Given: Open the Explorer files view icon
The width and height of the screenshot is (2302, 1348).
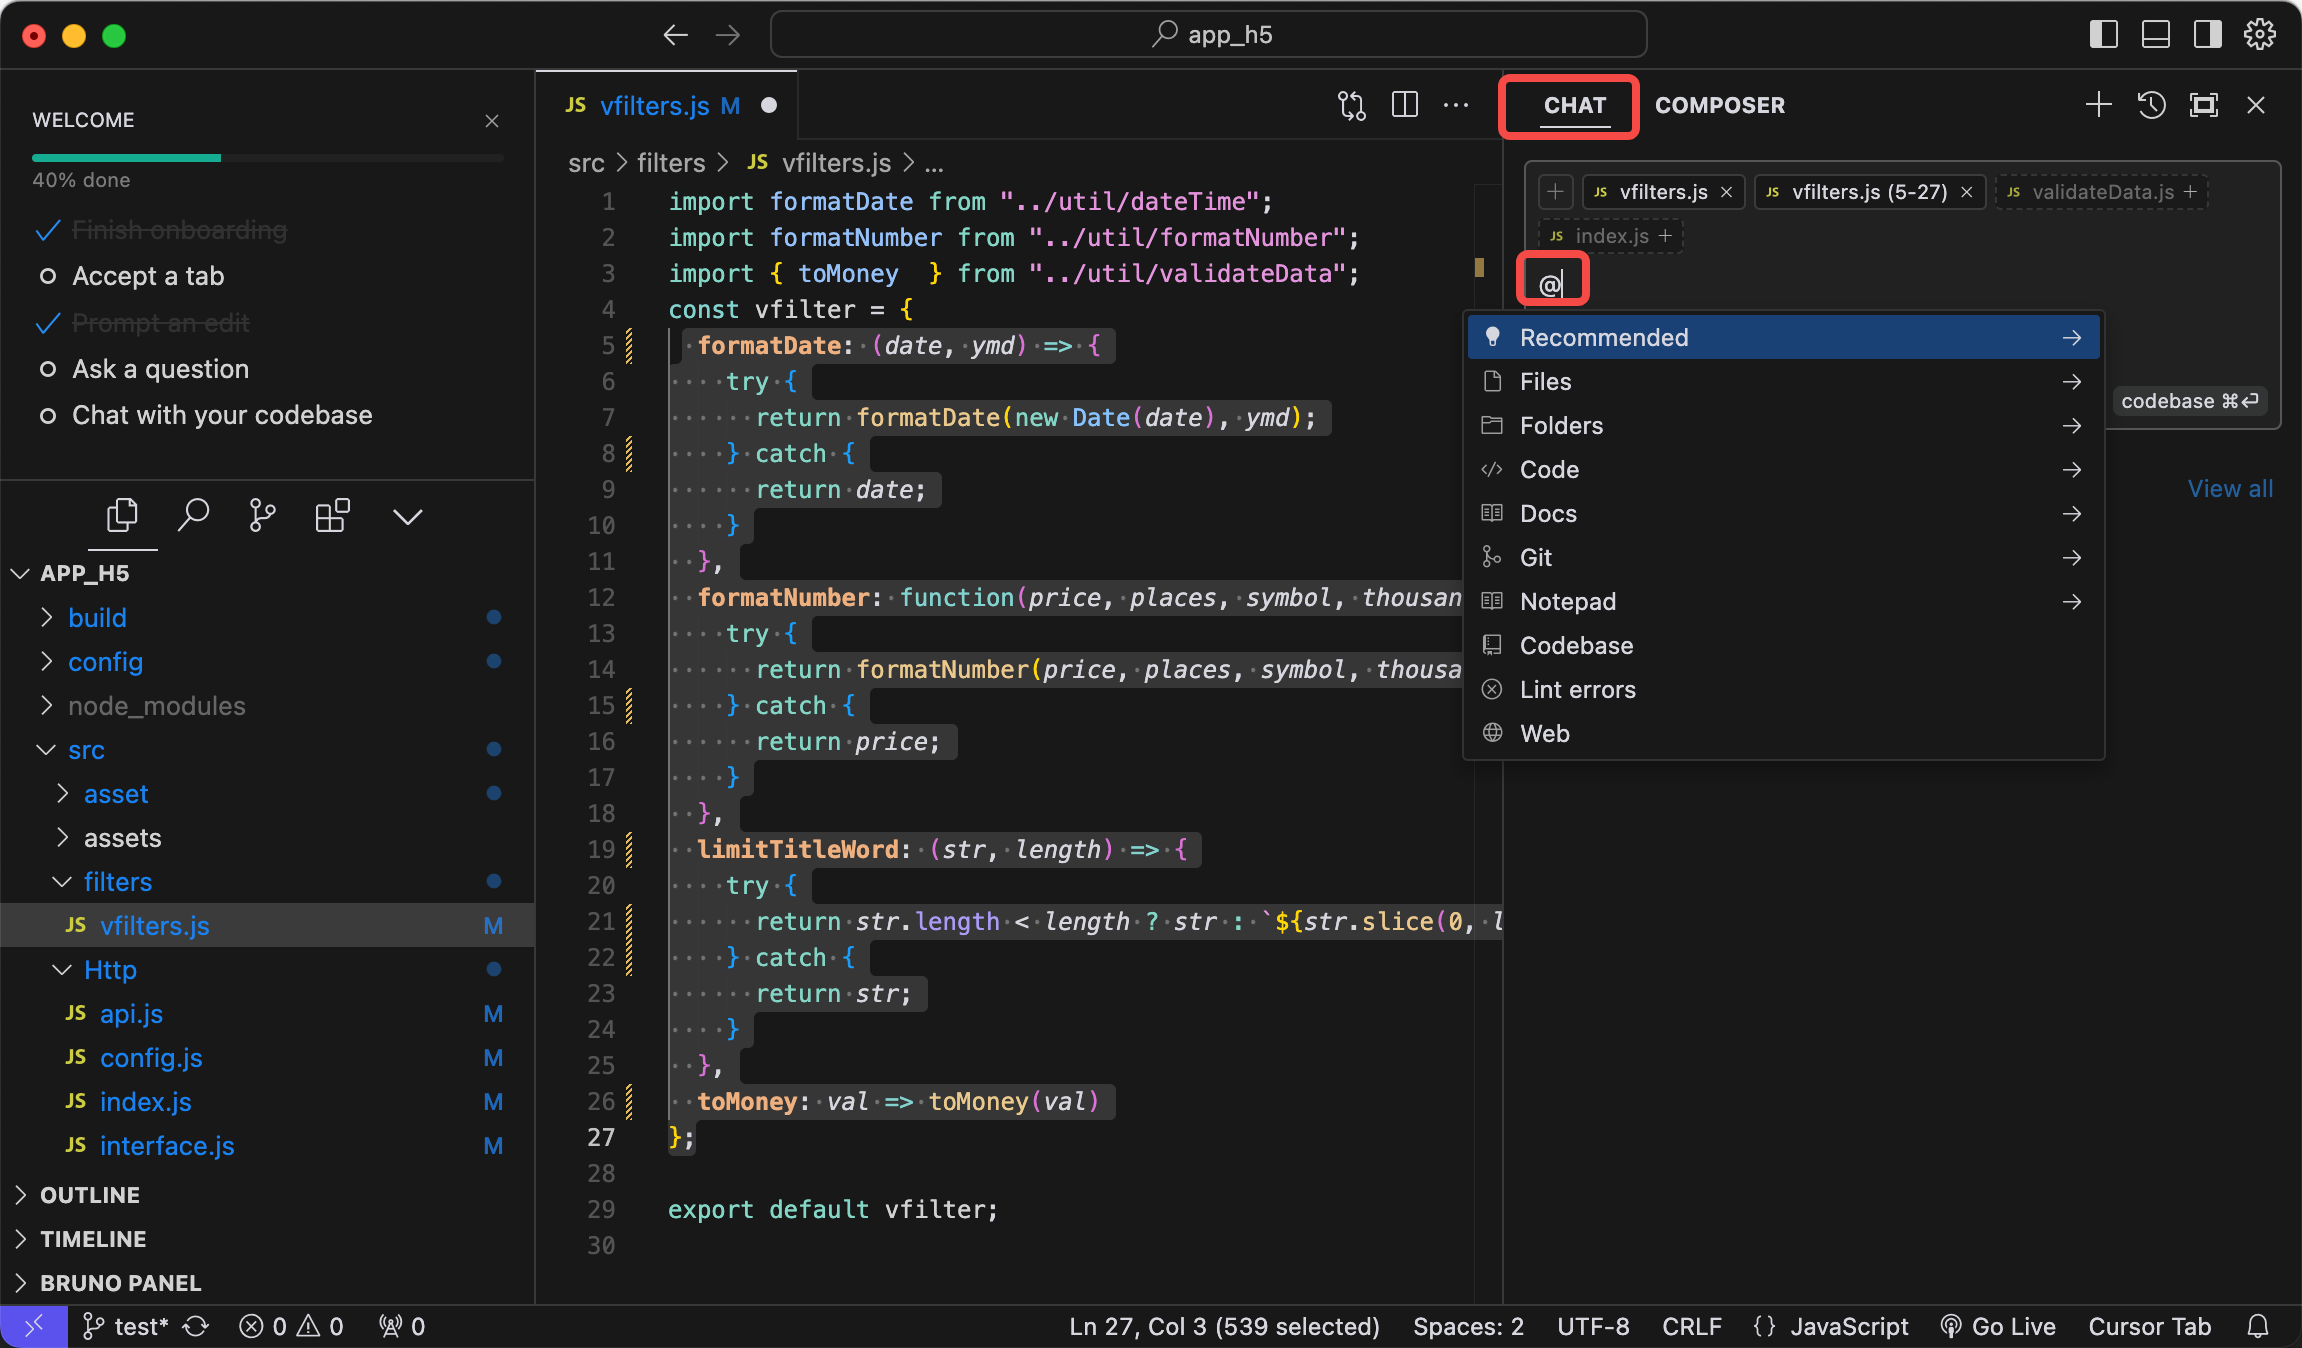Looking at the screenshot, I should (x=122, y=516).
